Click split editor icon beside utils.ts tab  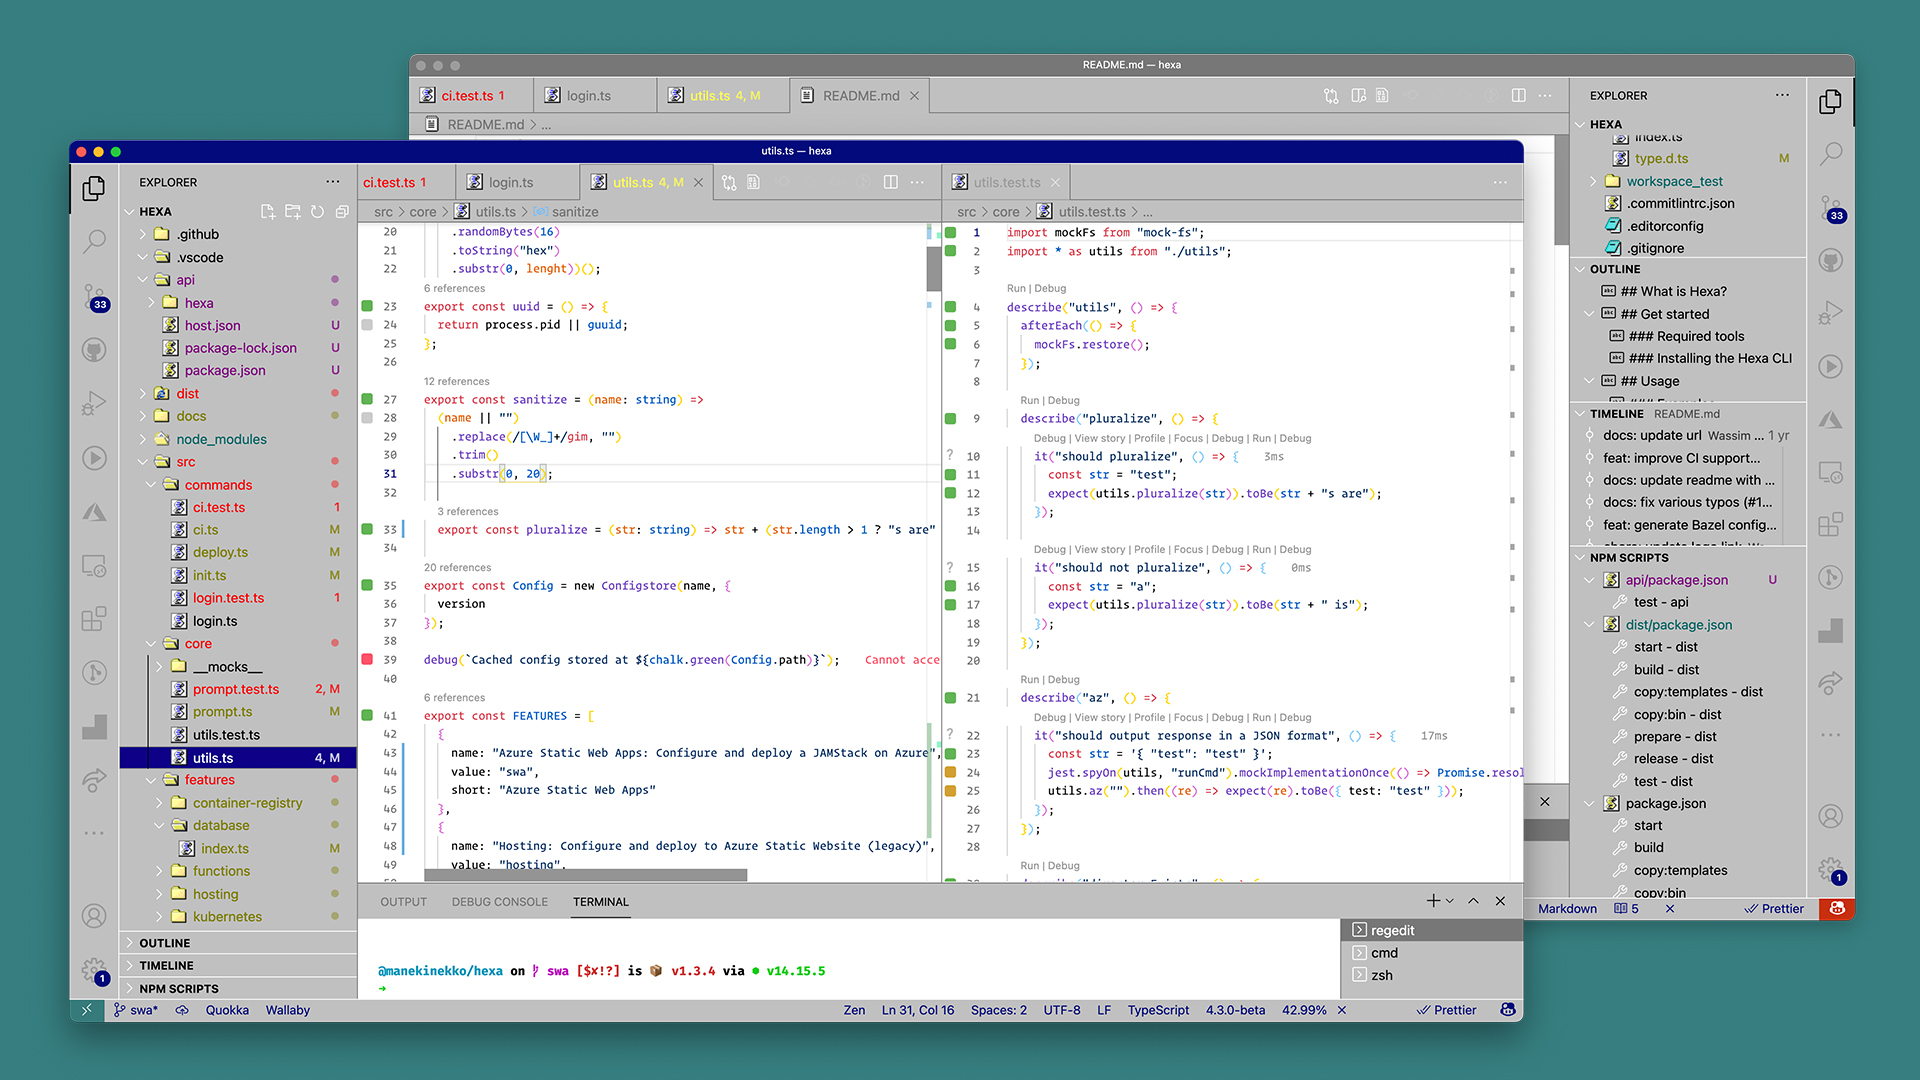890,182
